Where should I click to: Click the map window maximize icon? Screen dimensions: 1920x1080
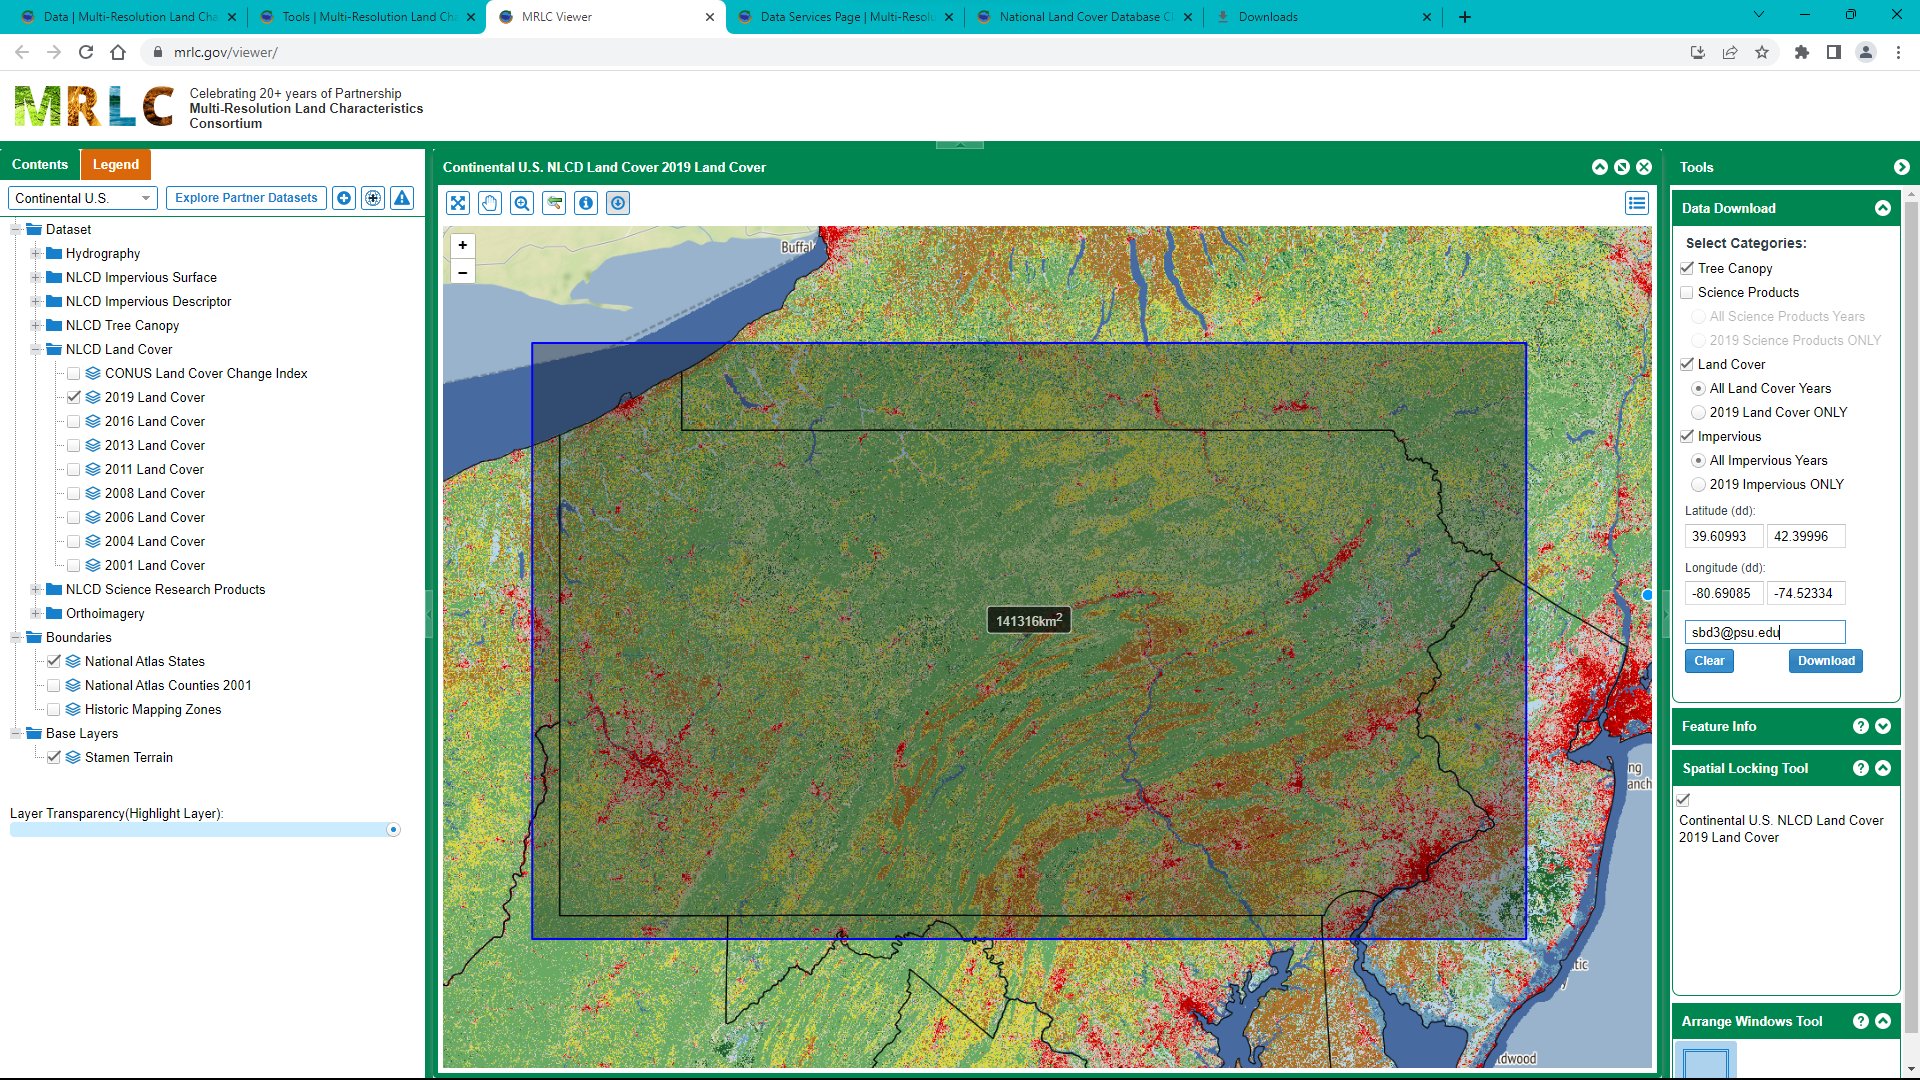pyautogui.click(x=1622, y=167)
